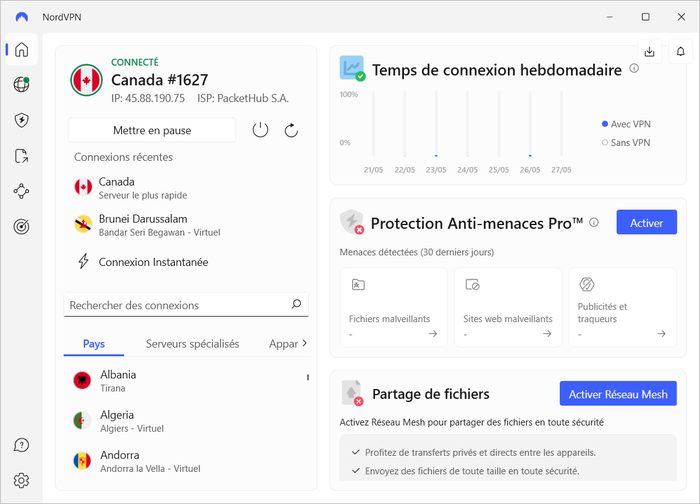Screen dimensions: 700x504
Task: Select the Pays tab
Action: tap(94, 344)
